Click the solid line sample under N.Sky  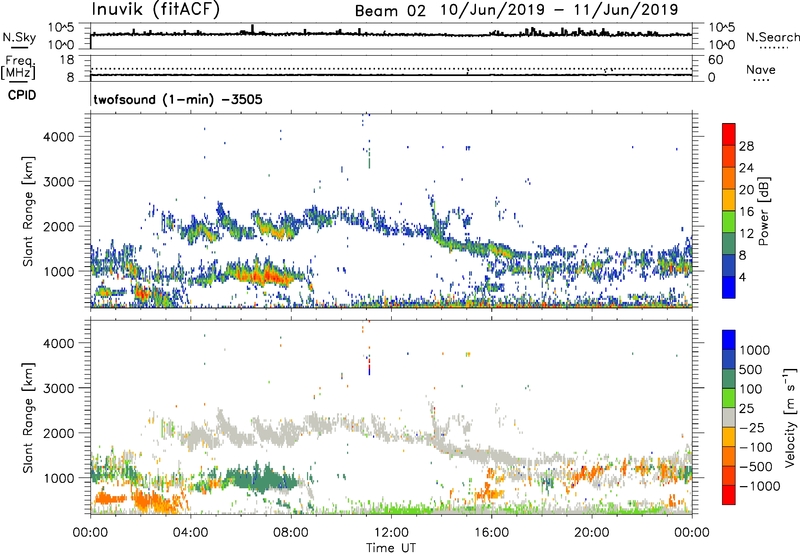point(19,47)
